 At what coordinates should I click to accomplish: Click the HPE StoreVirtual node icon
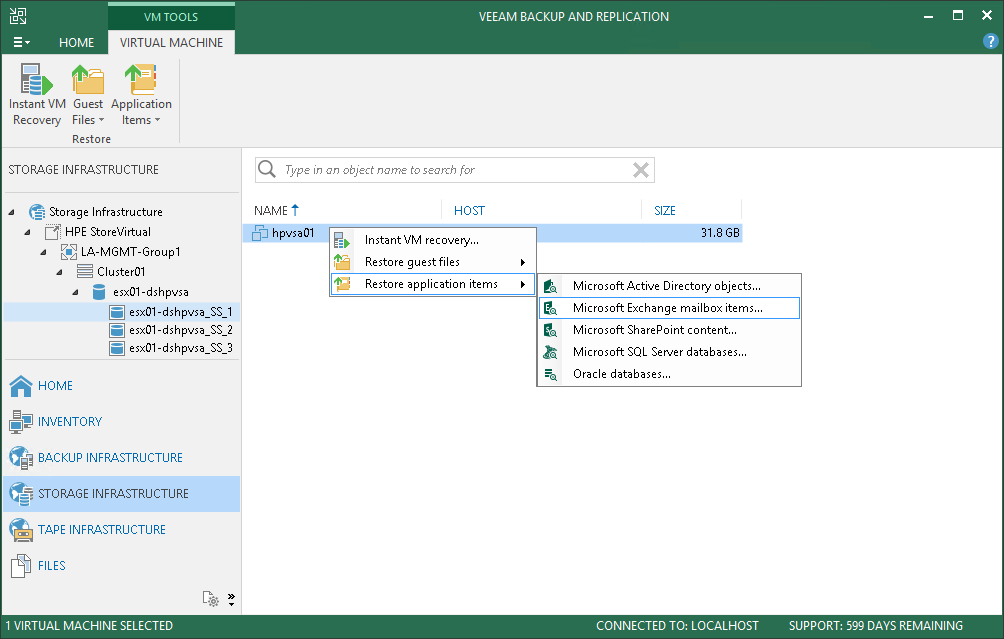point(53,232)
